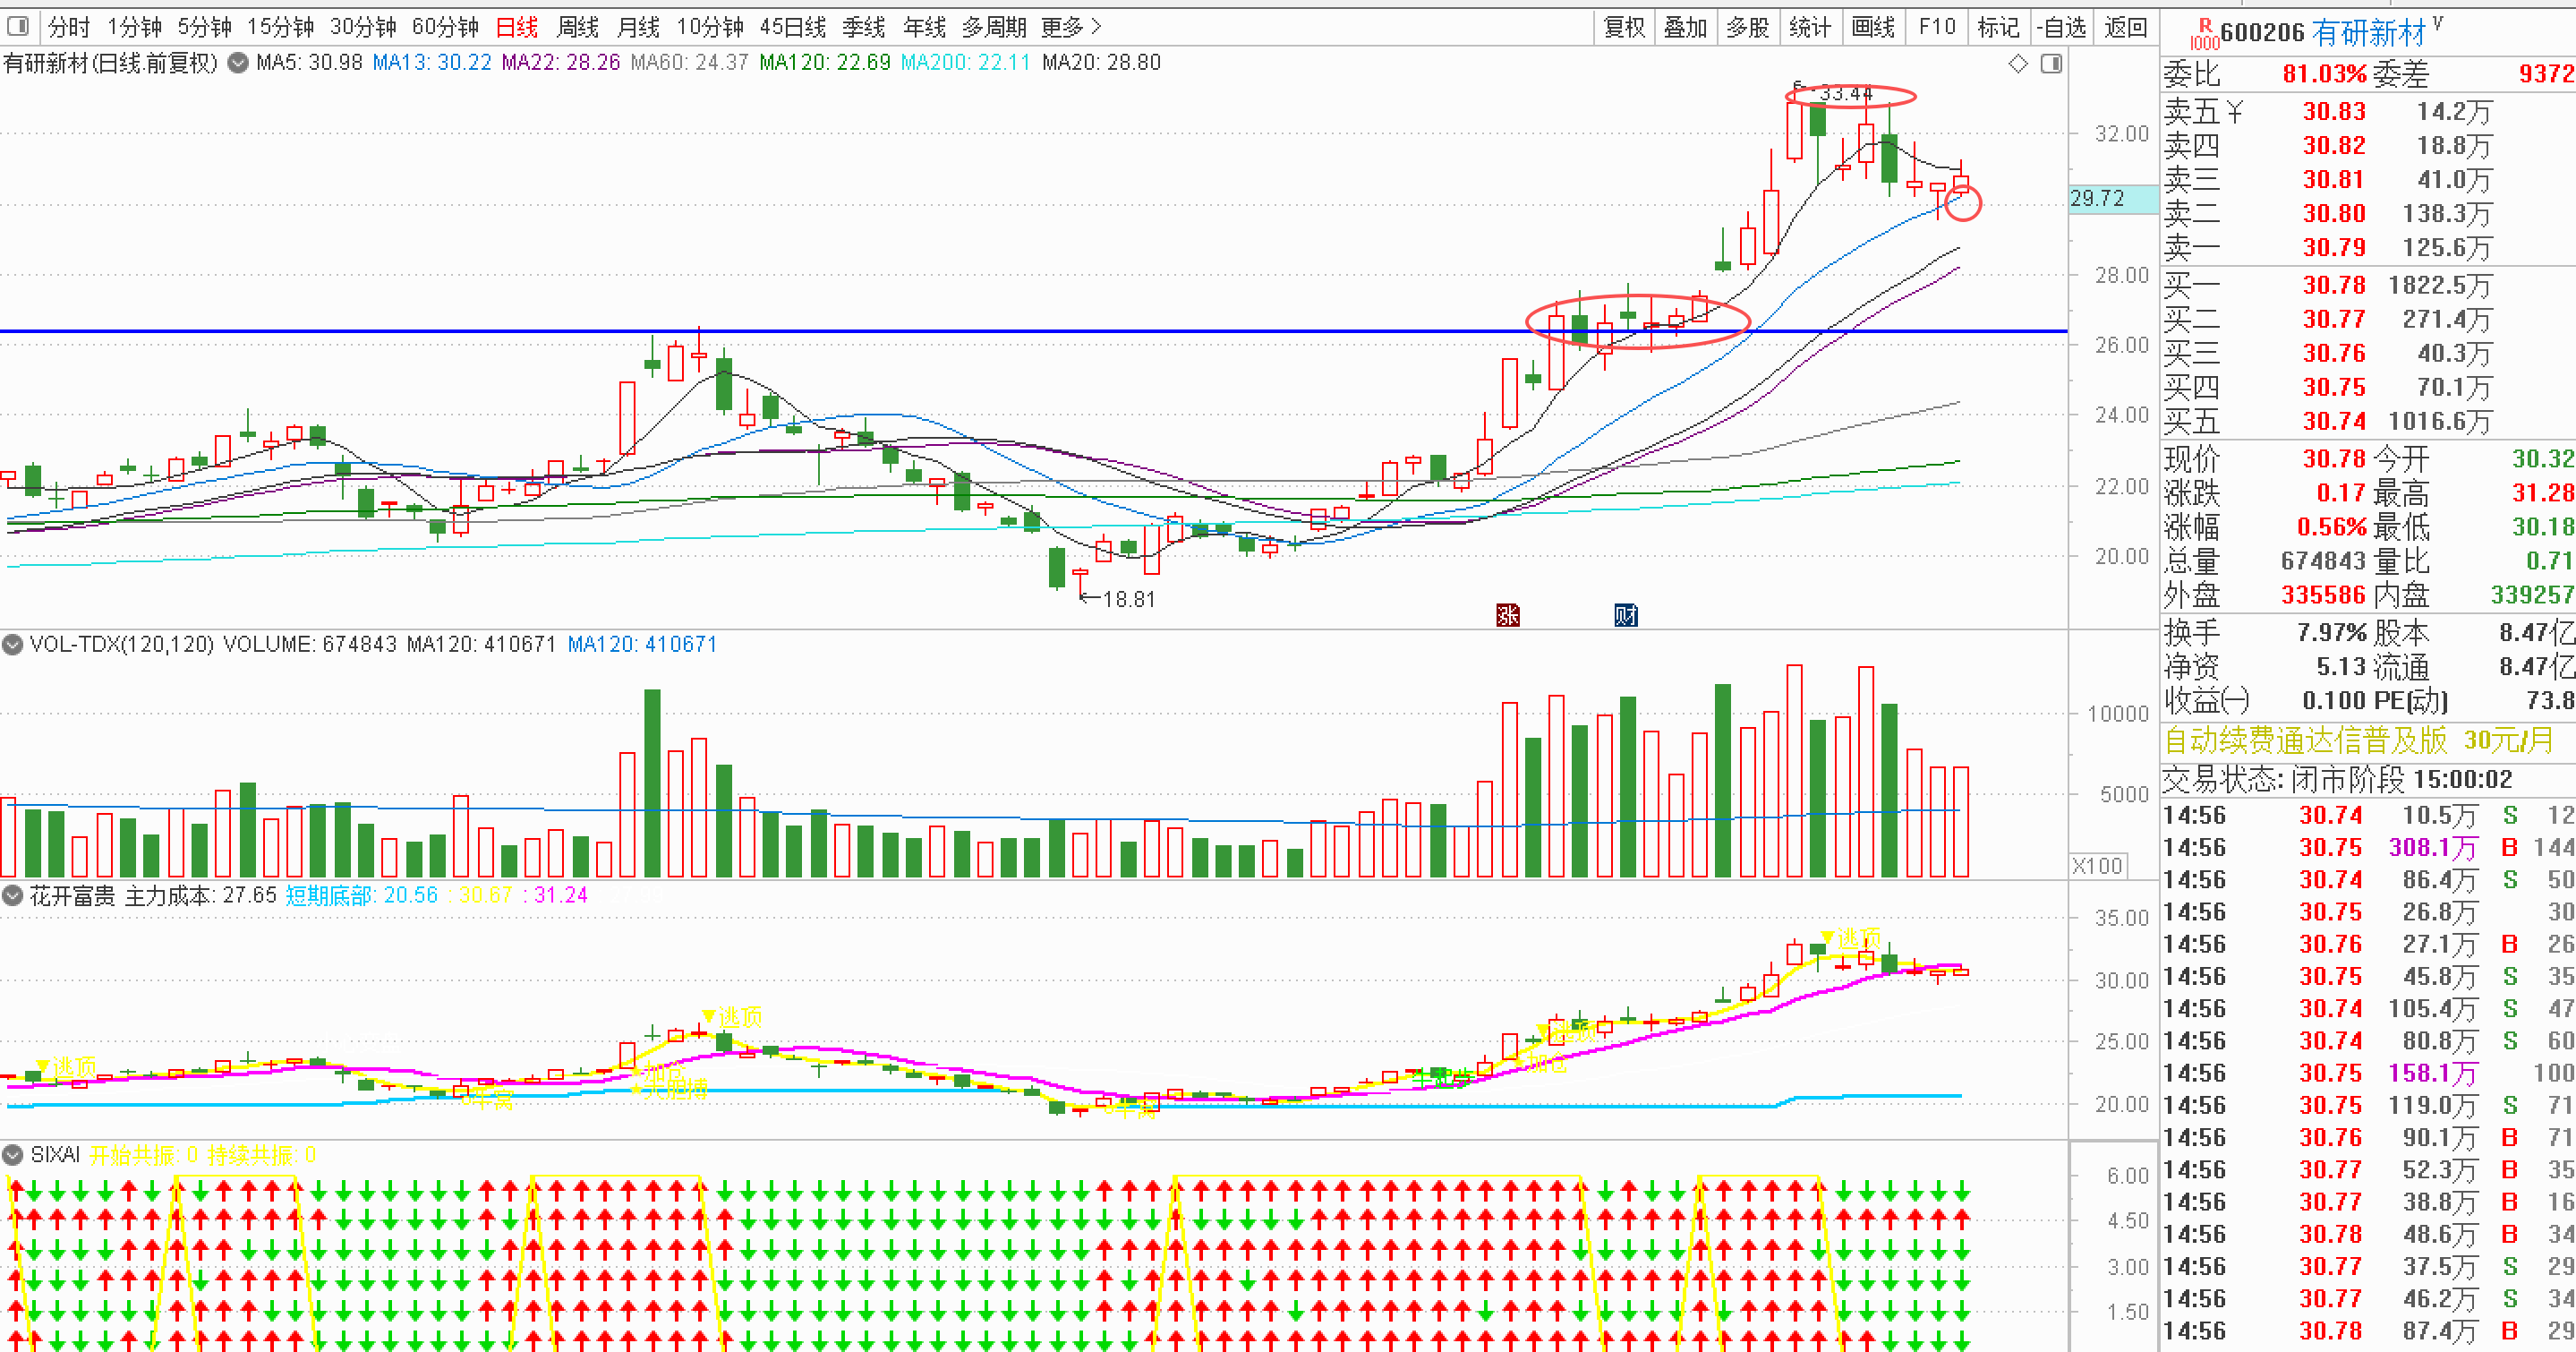The image size is (2576, 1352).
Task: Click the blue horizontal resistance line
Action: tap(1033, 331)
